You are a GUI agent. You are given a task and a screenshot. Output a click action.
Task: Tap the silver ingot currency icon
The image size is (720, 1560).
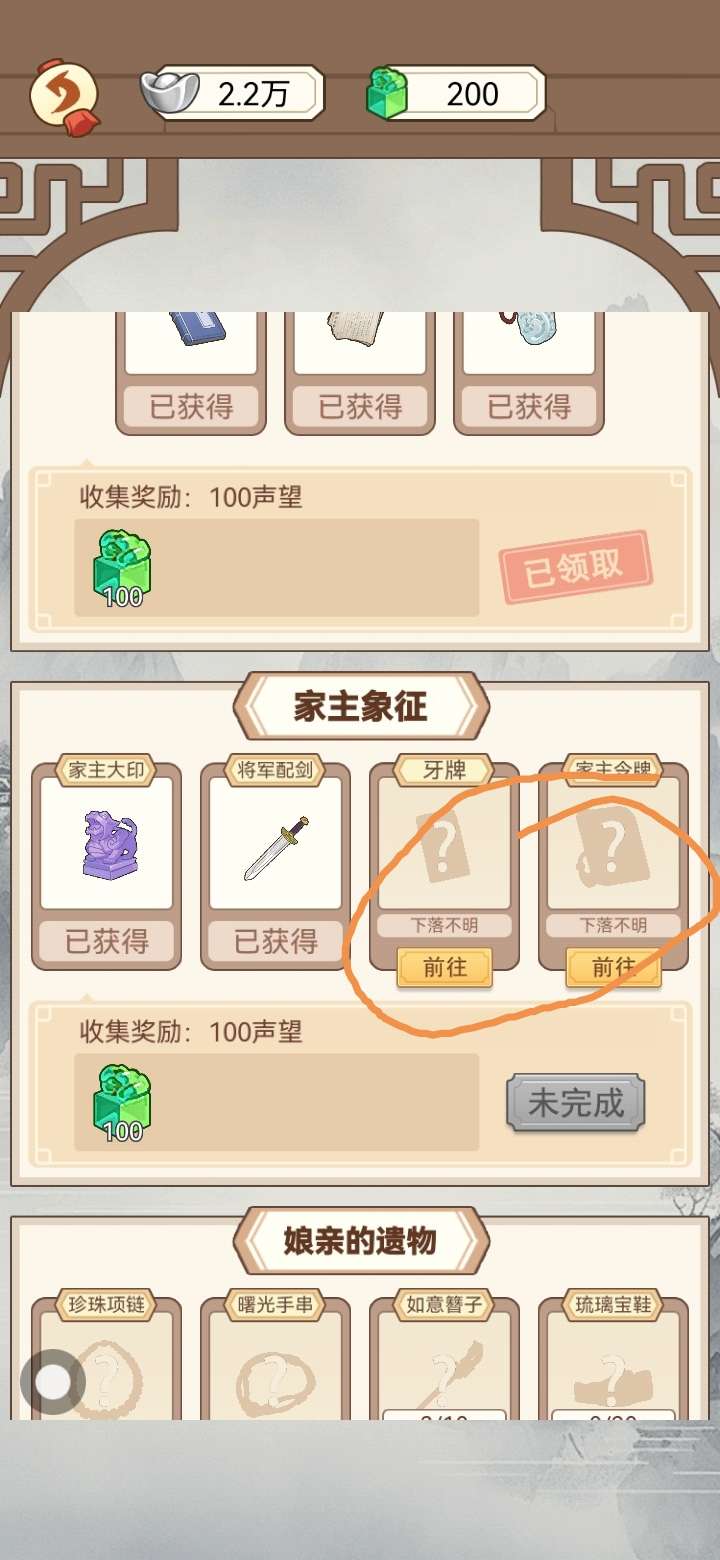170,92
